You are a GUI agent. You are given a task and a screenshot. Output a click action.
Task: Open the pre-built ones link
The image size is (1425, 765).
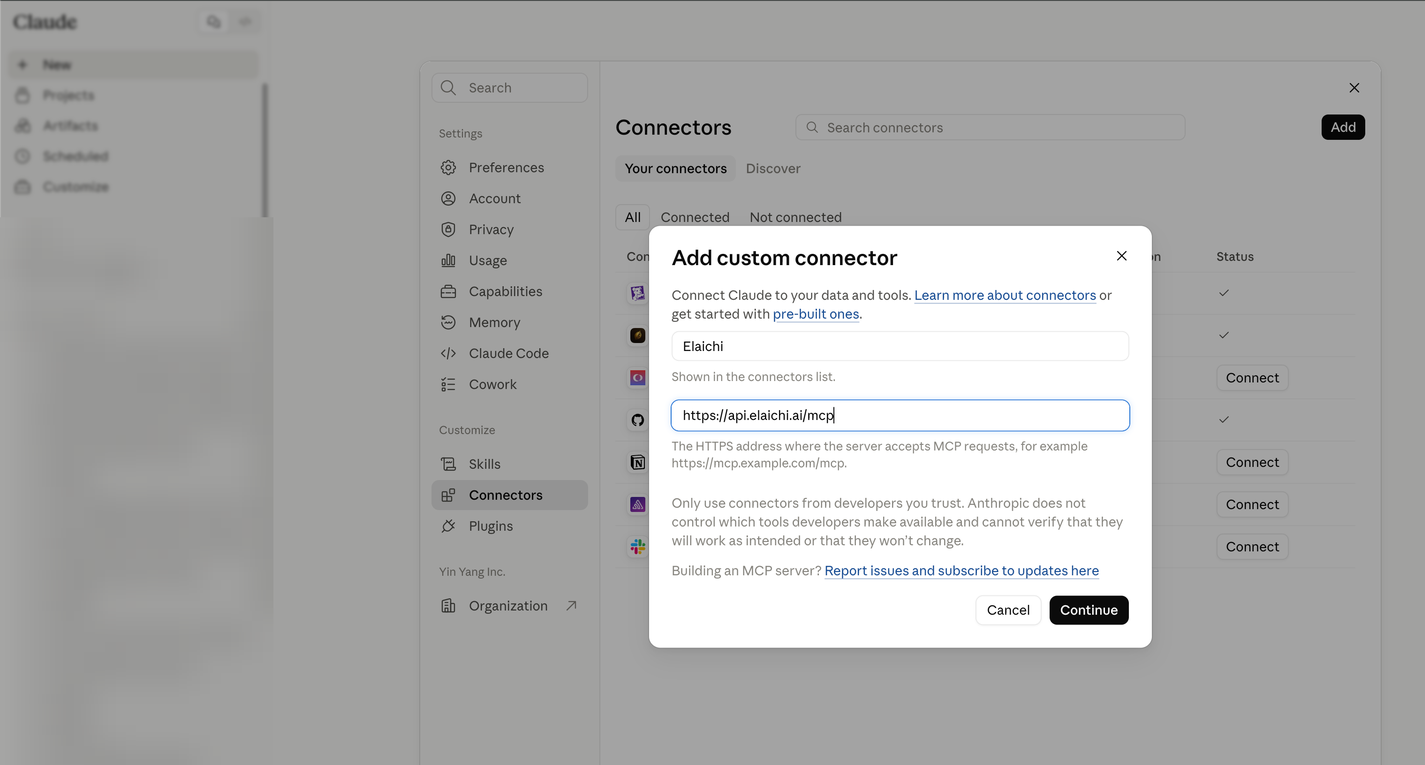click(x=816, y=314)
